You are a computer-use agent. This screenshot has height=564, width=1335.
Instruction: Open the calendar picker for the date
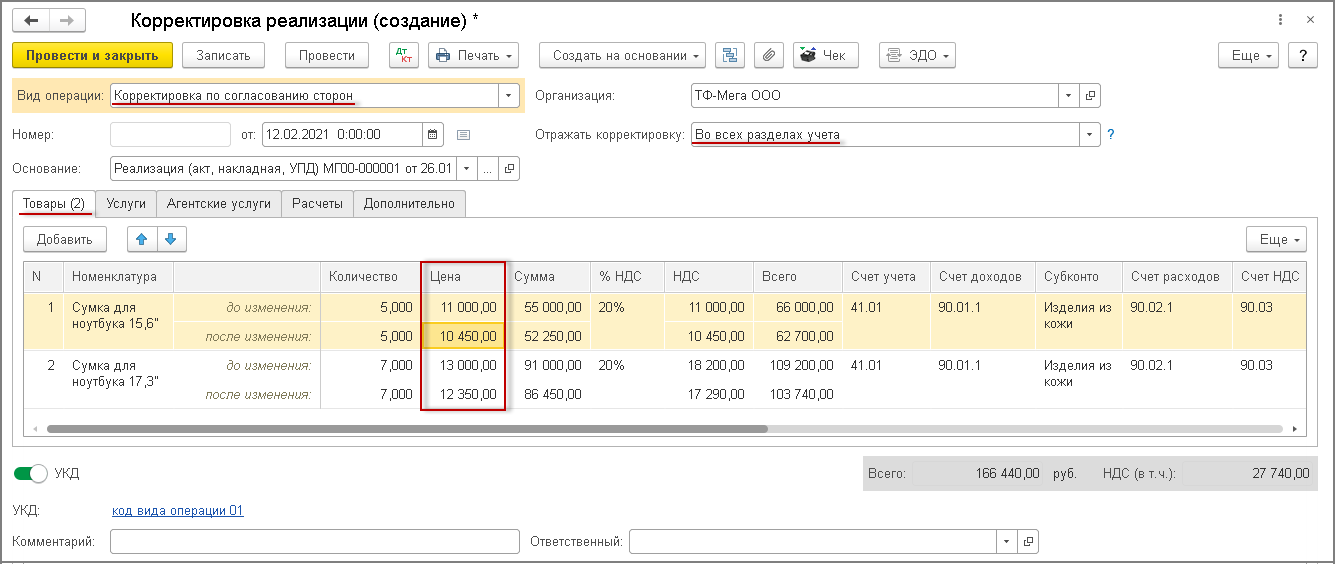pos(432,134)
